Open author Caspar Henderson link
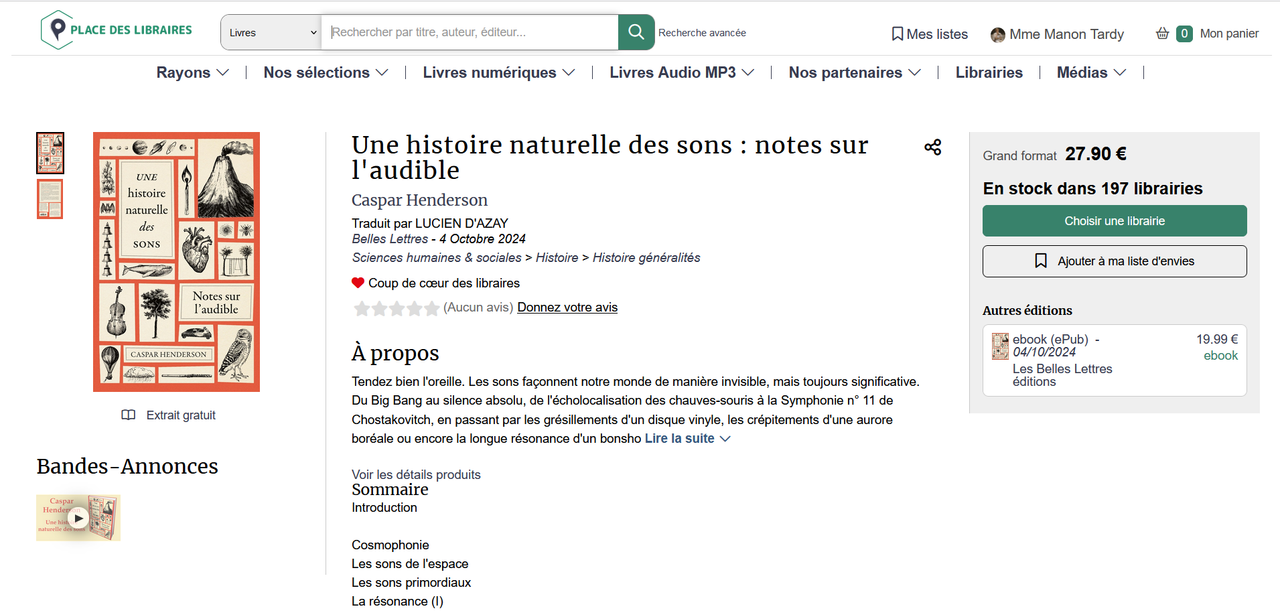Viewport: 1280px width, 611px height. pyautogui.click(x=420, y=200)
